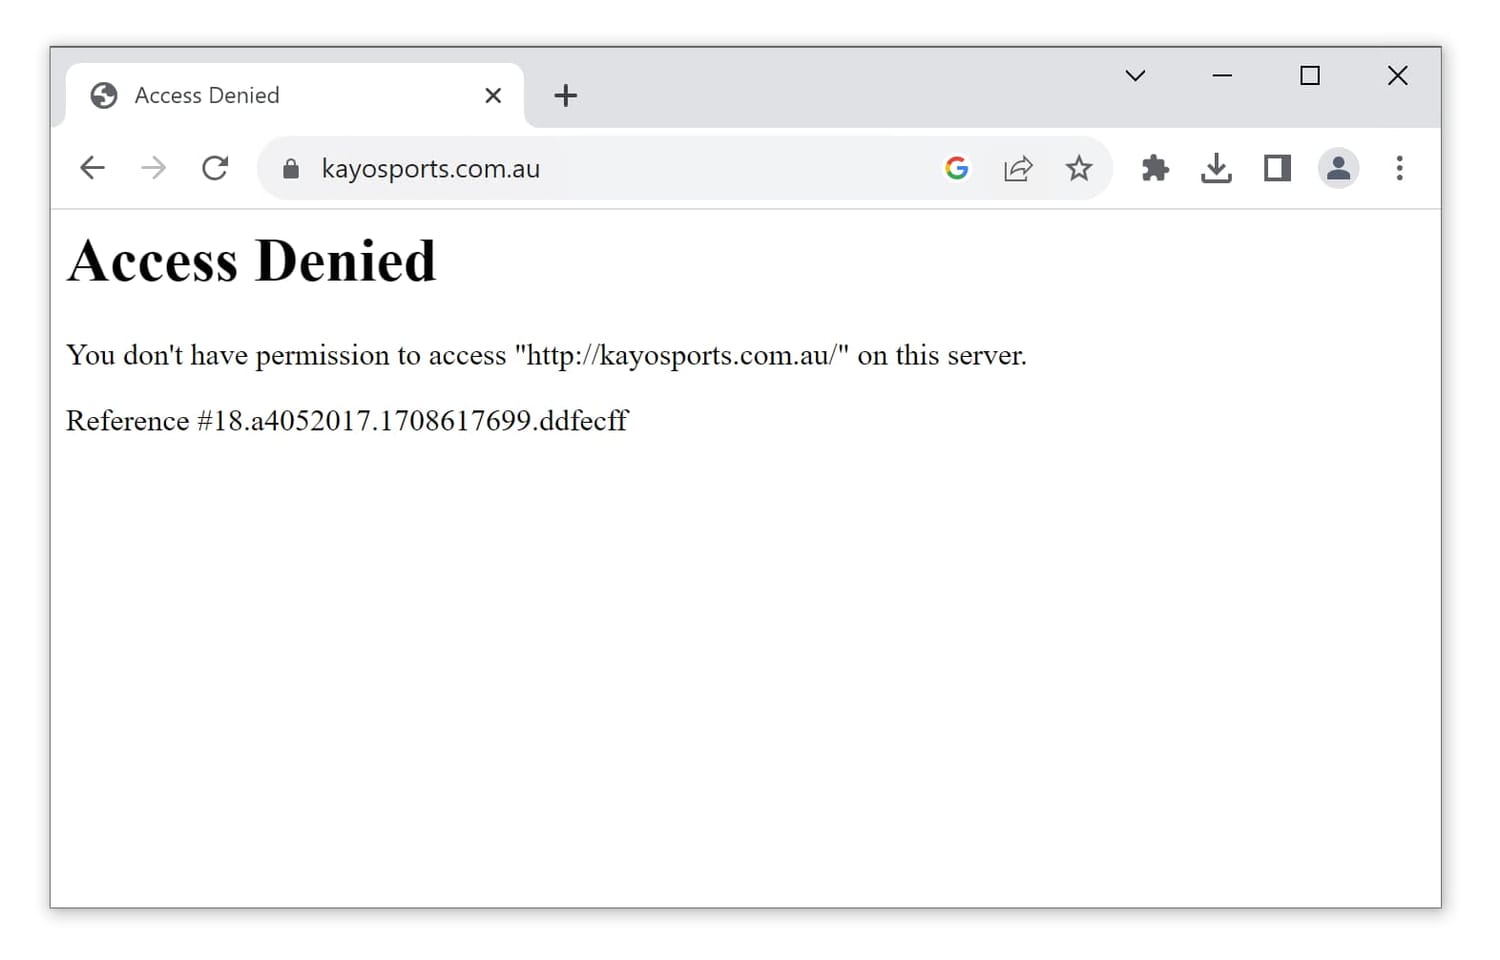Navigate back with the back arrow
The width and height of the screenshot is (1500, 960).
coord(92,168)
